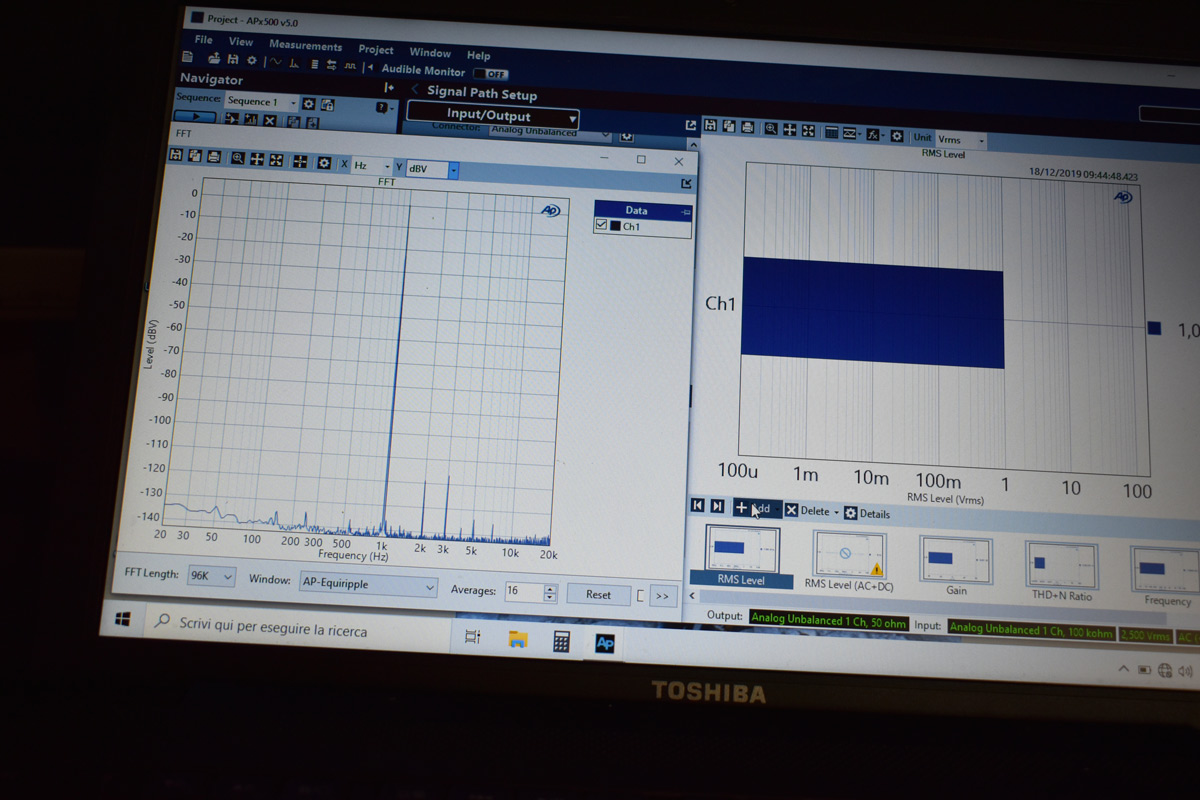The height and width of the screenshot is (800, 1200).
Task: Toggle the Audible Monitor OFF switch
Action: tap(490, 73)
